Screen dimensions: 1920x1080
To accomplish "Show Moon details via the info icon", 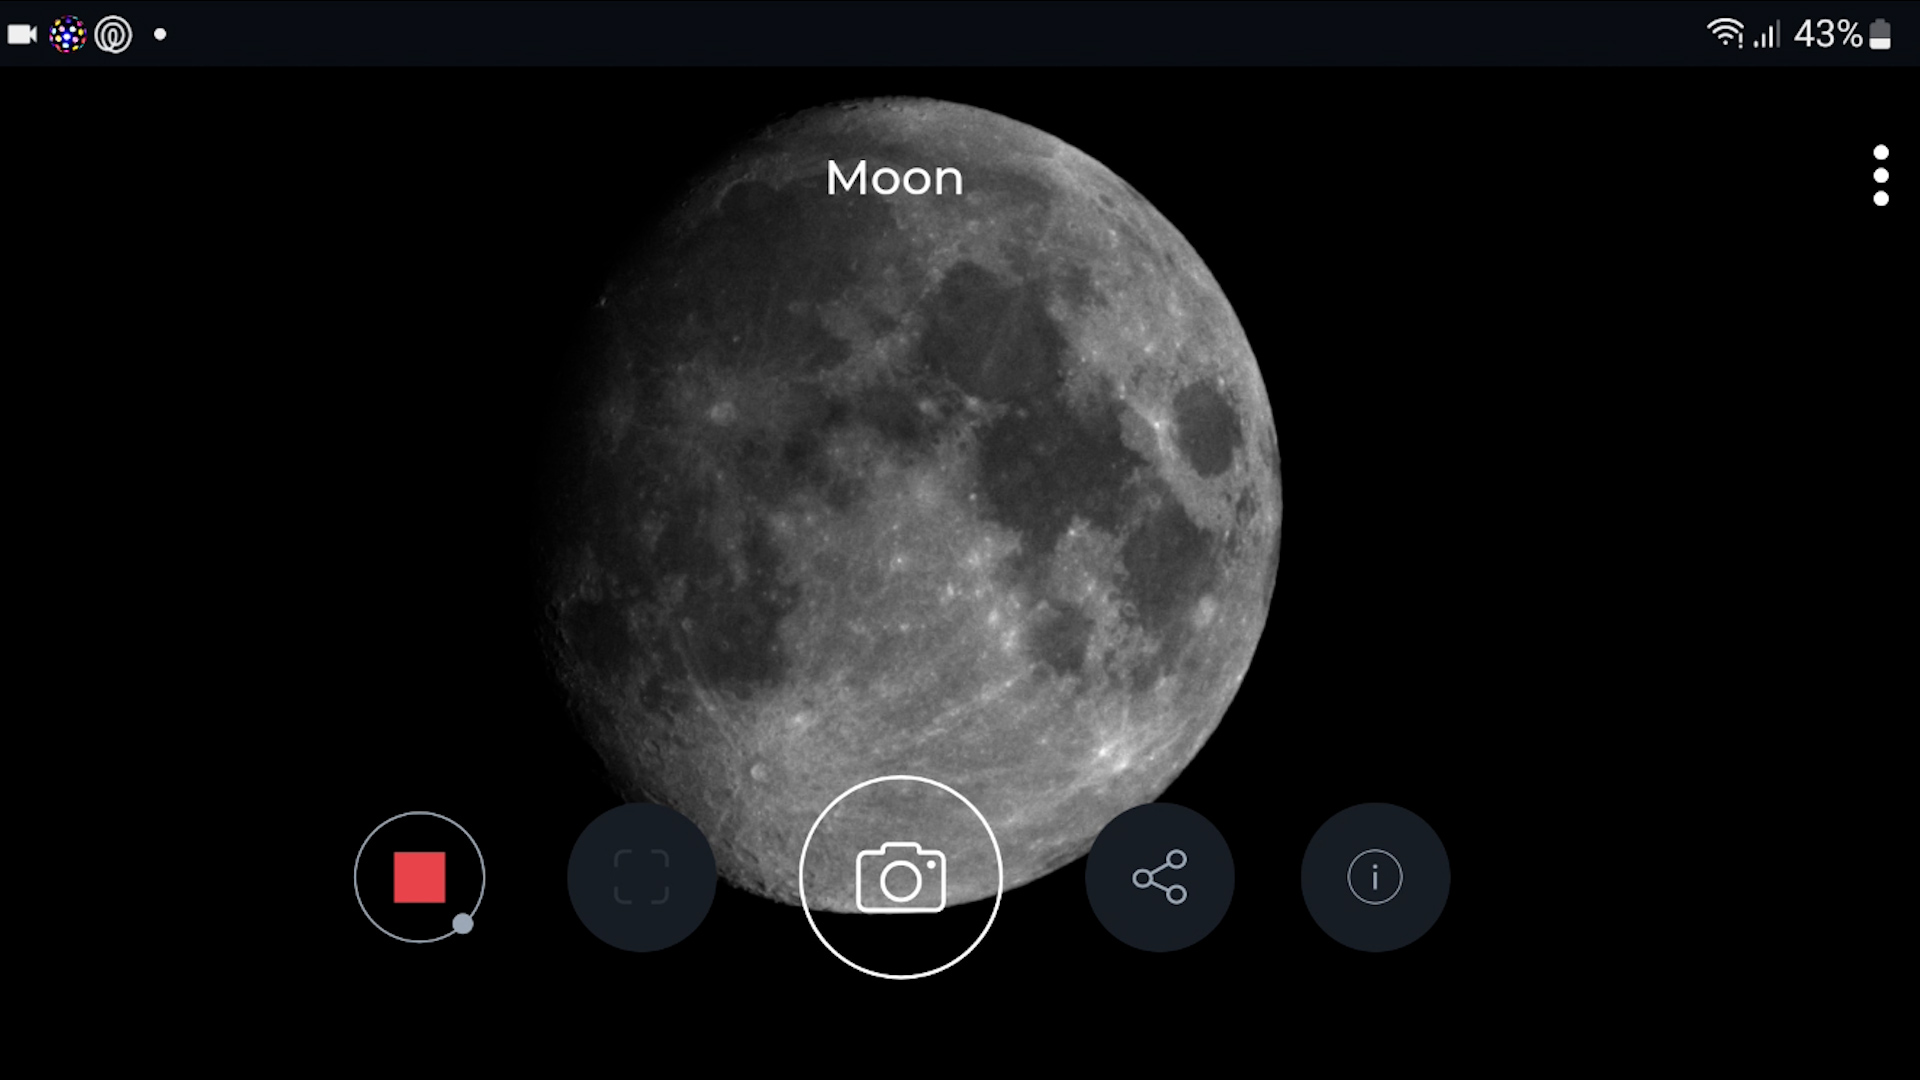I will point(1375,877).
